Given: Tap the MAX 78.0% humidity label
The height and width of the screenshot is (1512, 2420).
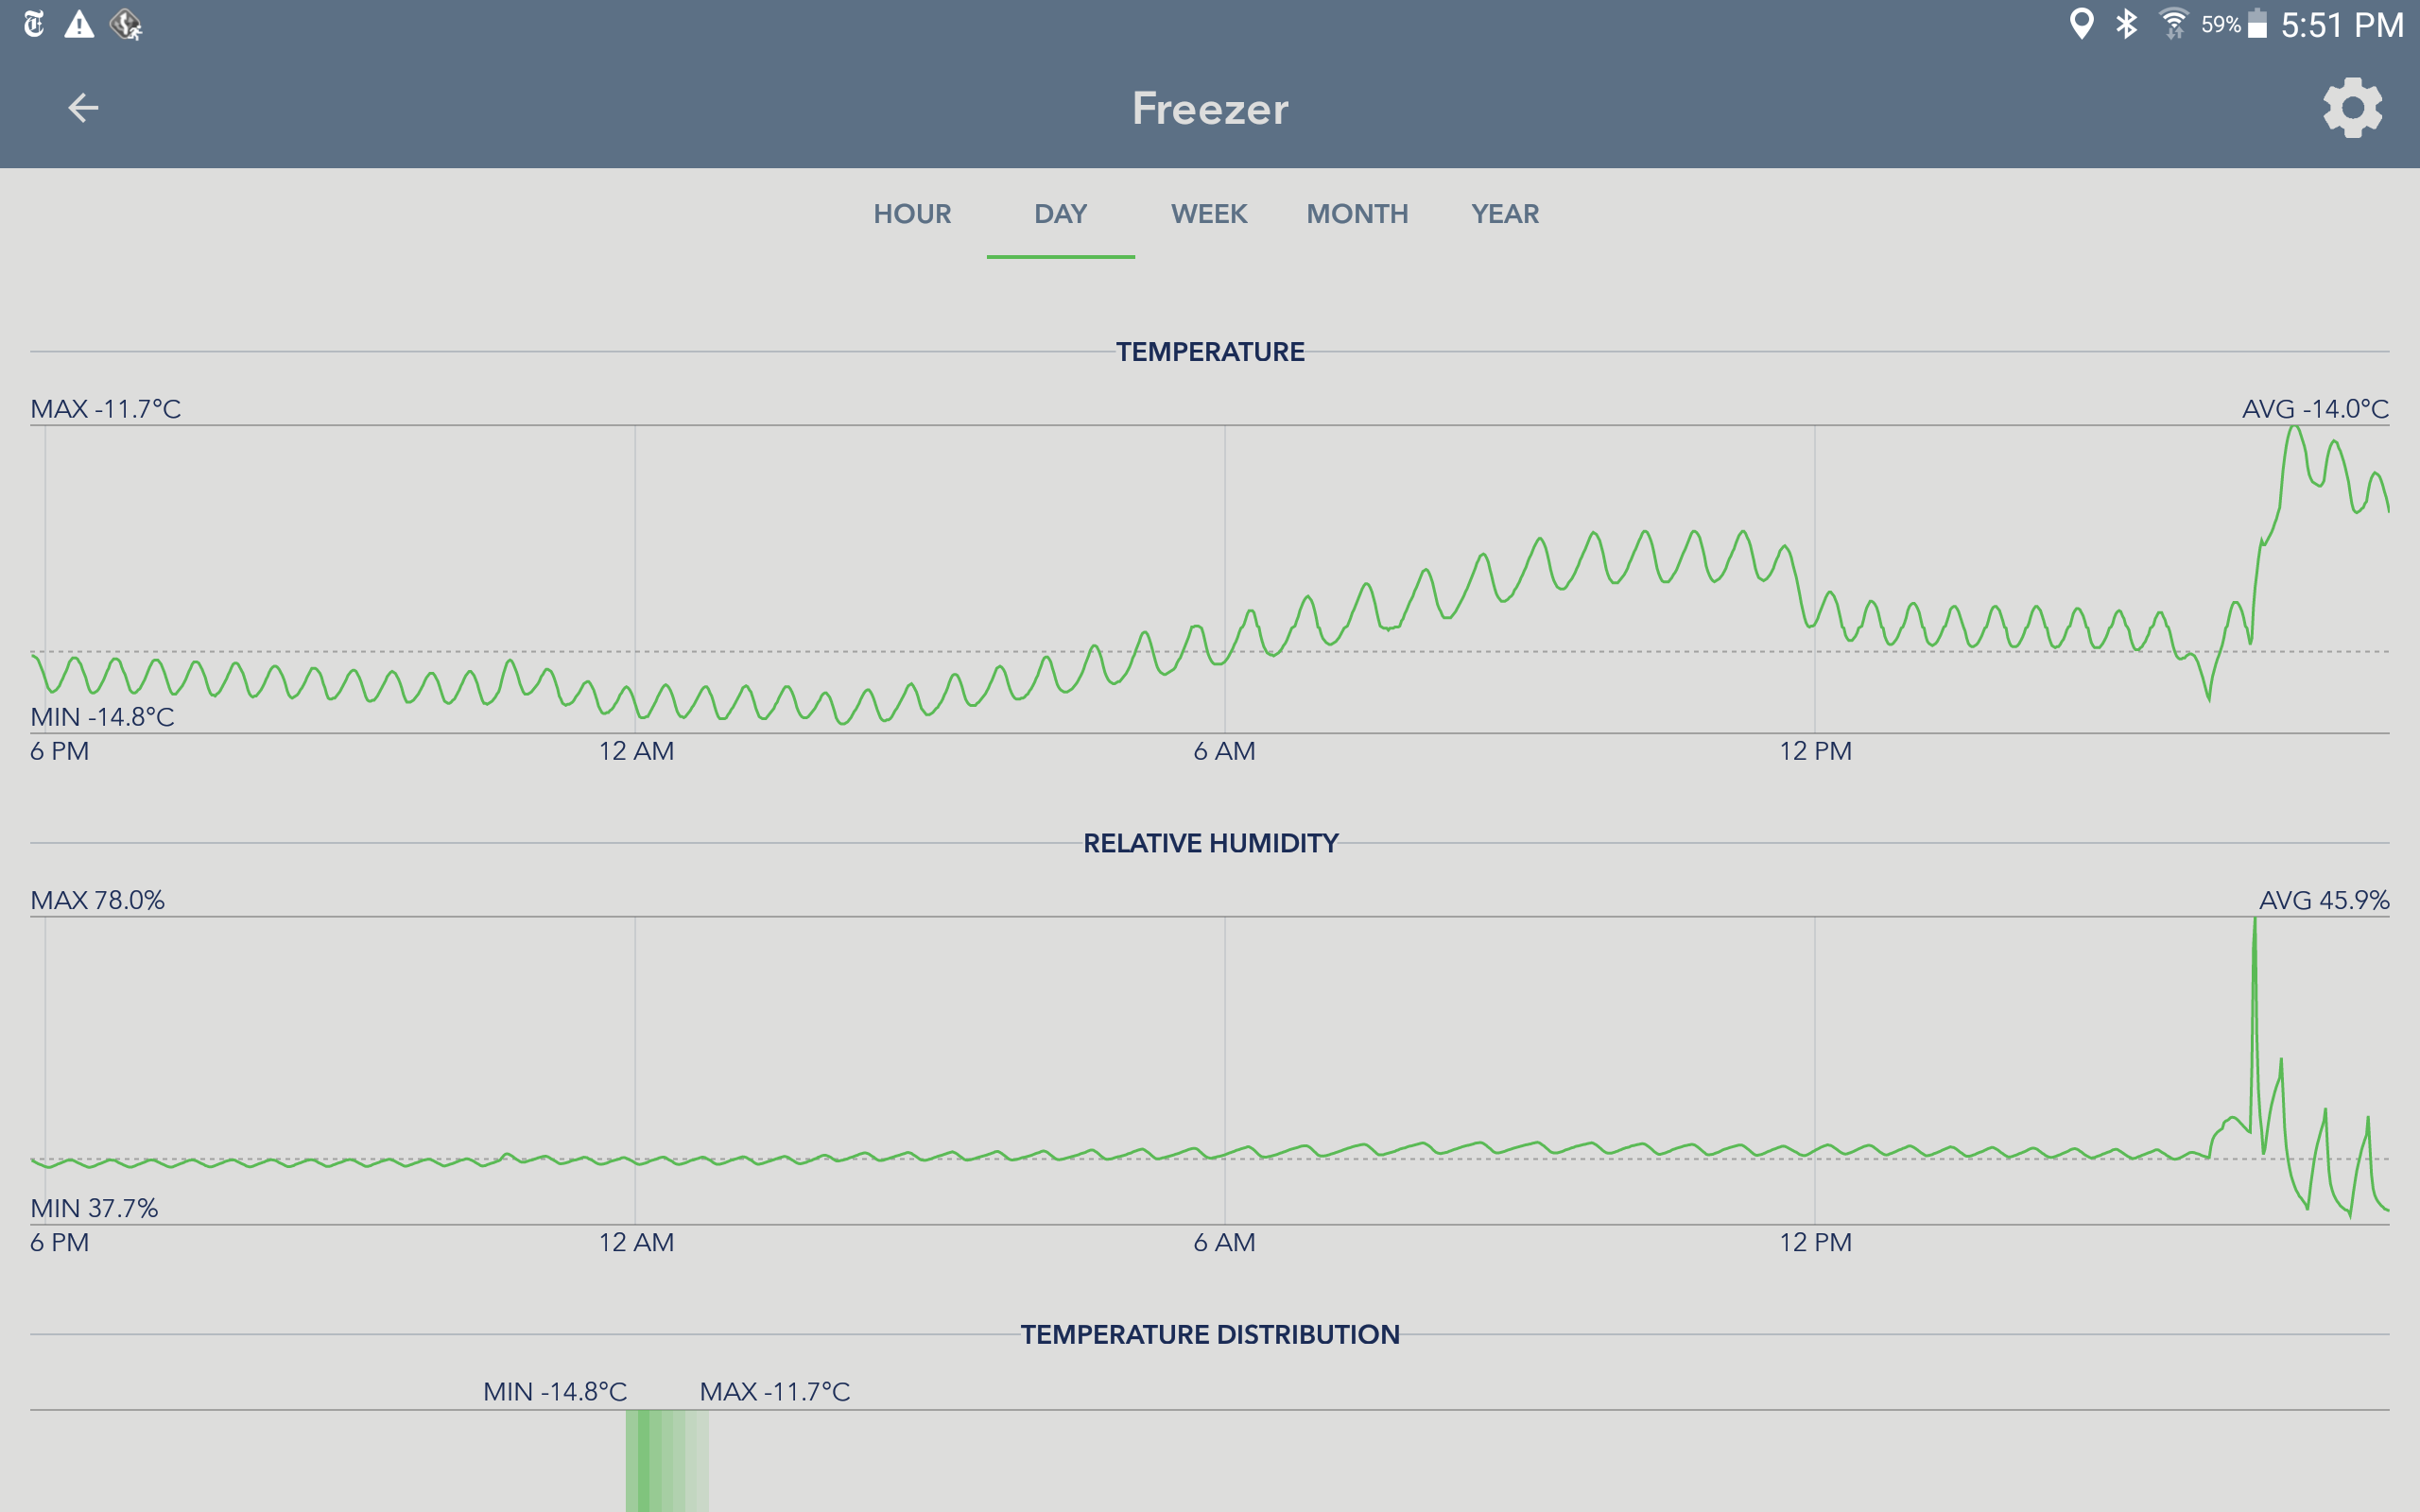Looking at the screenshot, I should (97, 900).
